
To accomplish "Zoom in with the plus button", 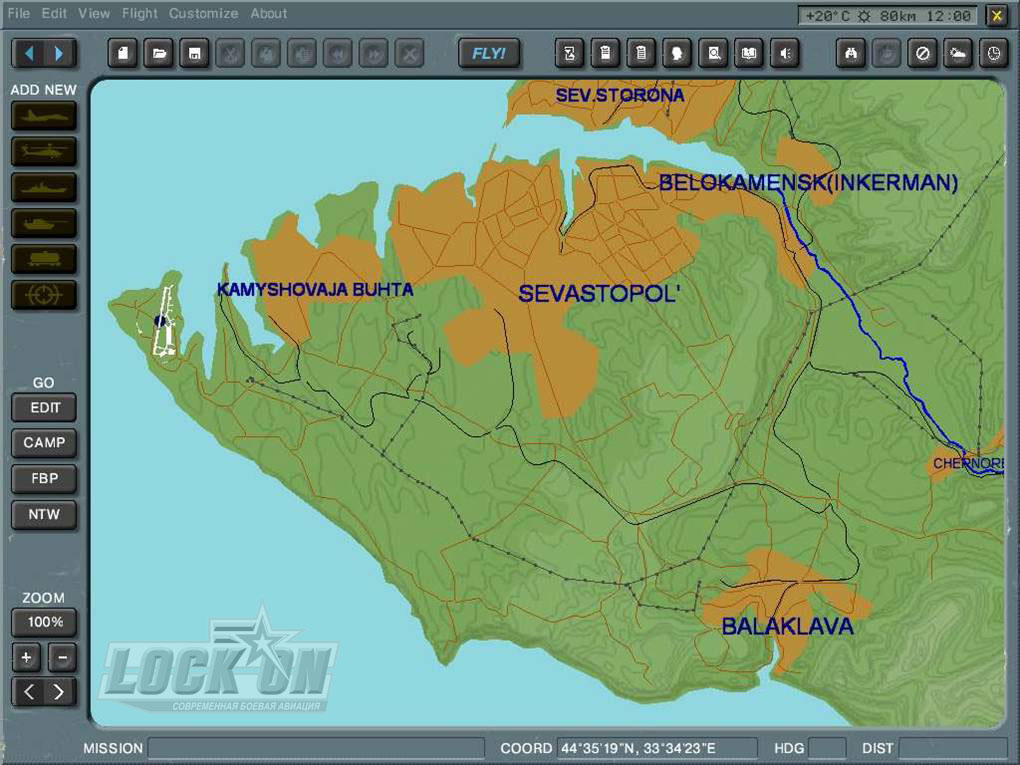I will pyautogui.click(x=26, y=658).
